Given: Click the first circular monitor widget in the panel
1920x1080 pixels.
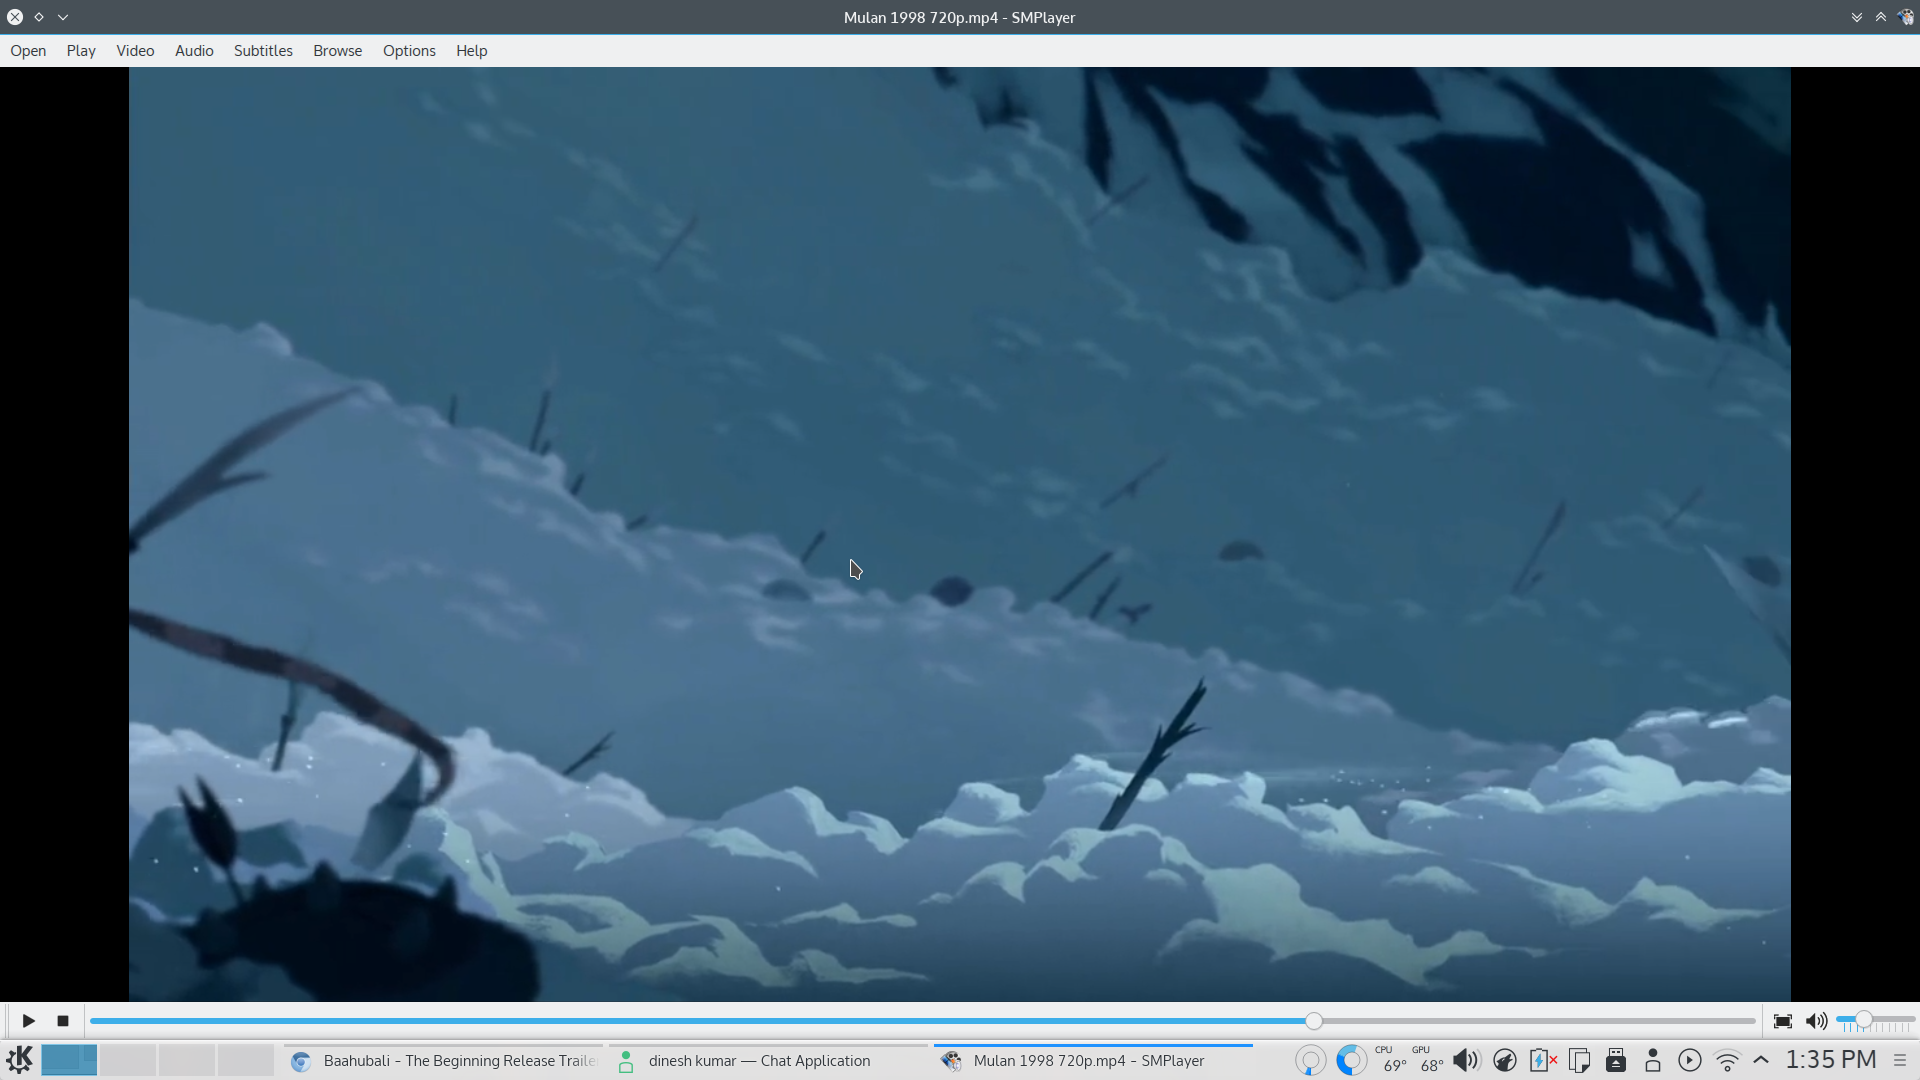Looking at the screenshot, I should pos(1310,1060).
